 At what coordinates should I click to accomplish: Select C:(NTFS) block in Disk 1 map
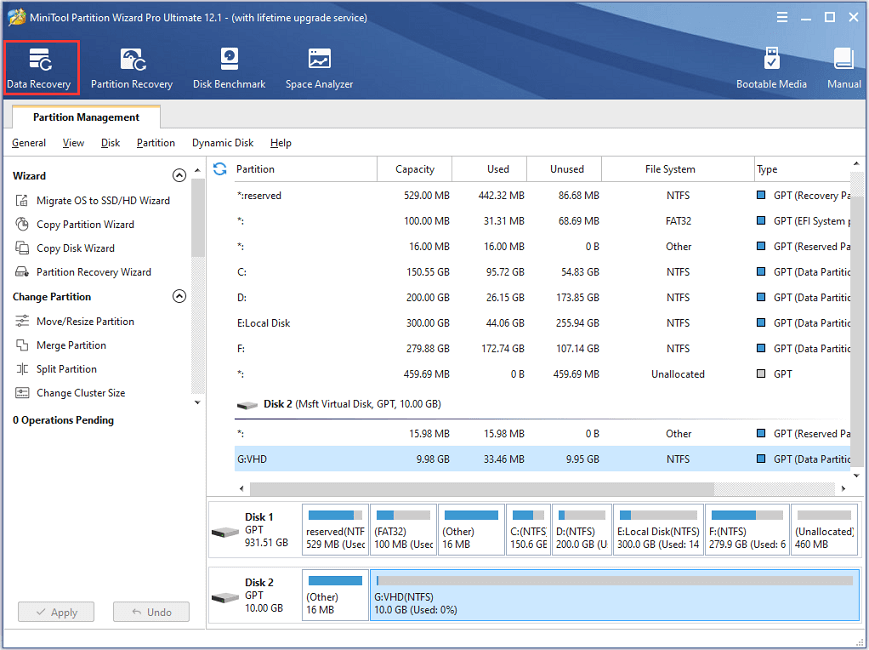click(528, 530)
